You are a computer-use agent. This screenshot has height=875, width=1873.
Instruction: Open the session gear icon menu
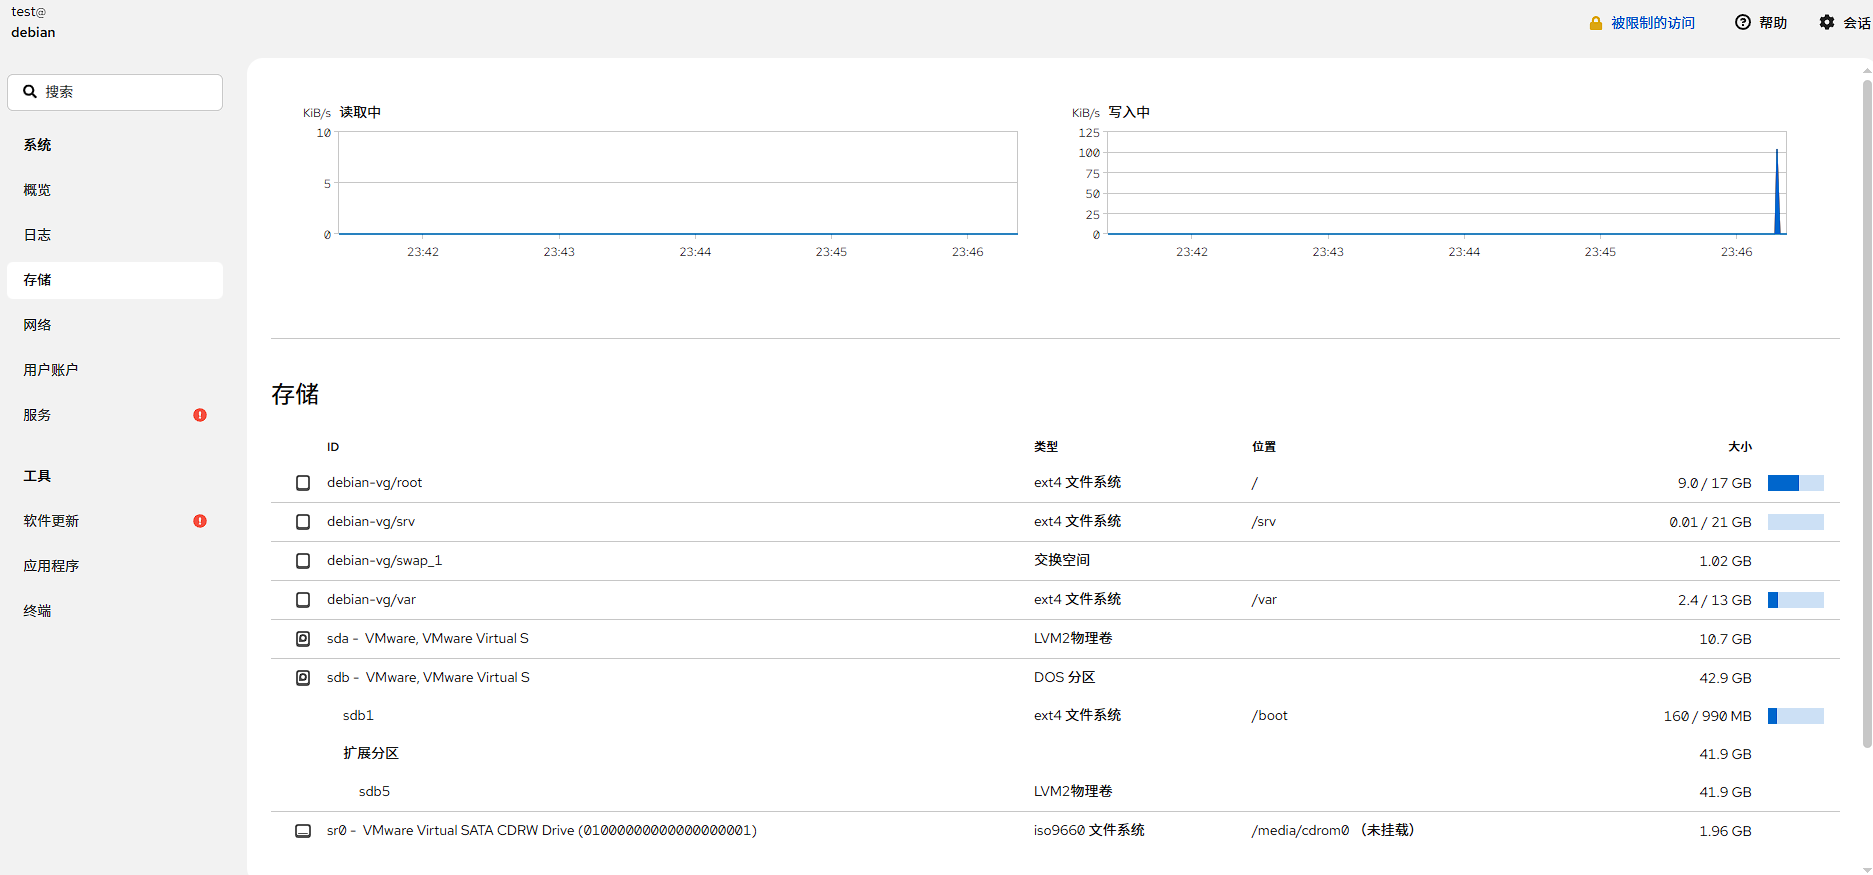pos(1827,22)
